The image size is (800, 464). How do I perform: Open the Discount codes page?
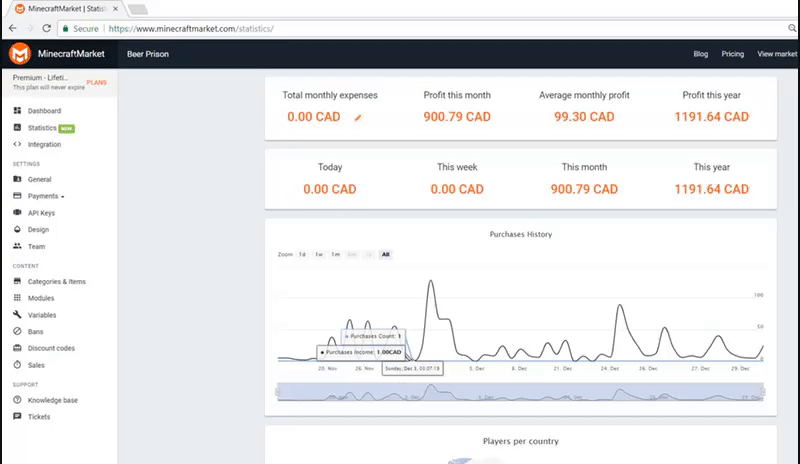51,348
